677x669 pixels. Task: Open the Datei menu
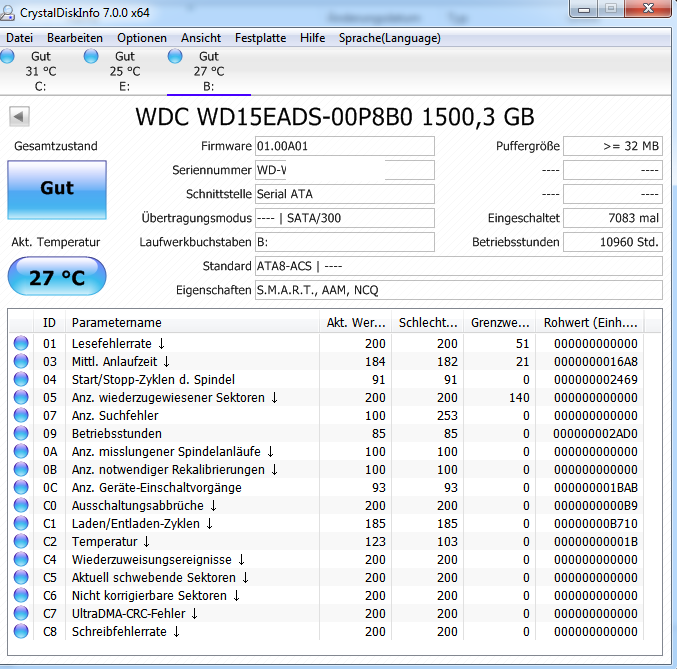click(19, 38)
